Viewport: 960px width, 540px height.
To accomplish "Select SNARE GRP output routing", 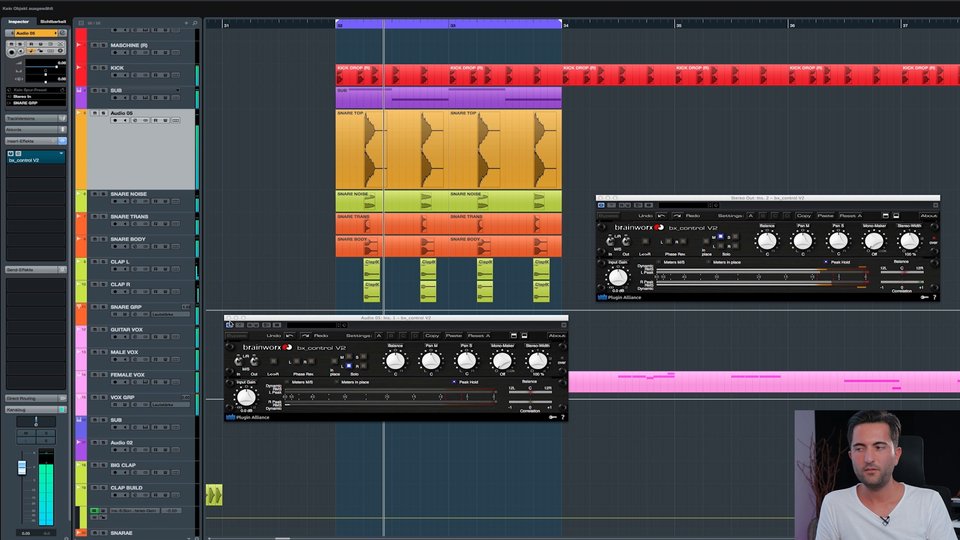I will pos(36,103).
